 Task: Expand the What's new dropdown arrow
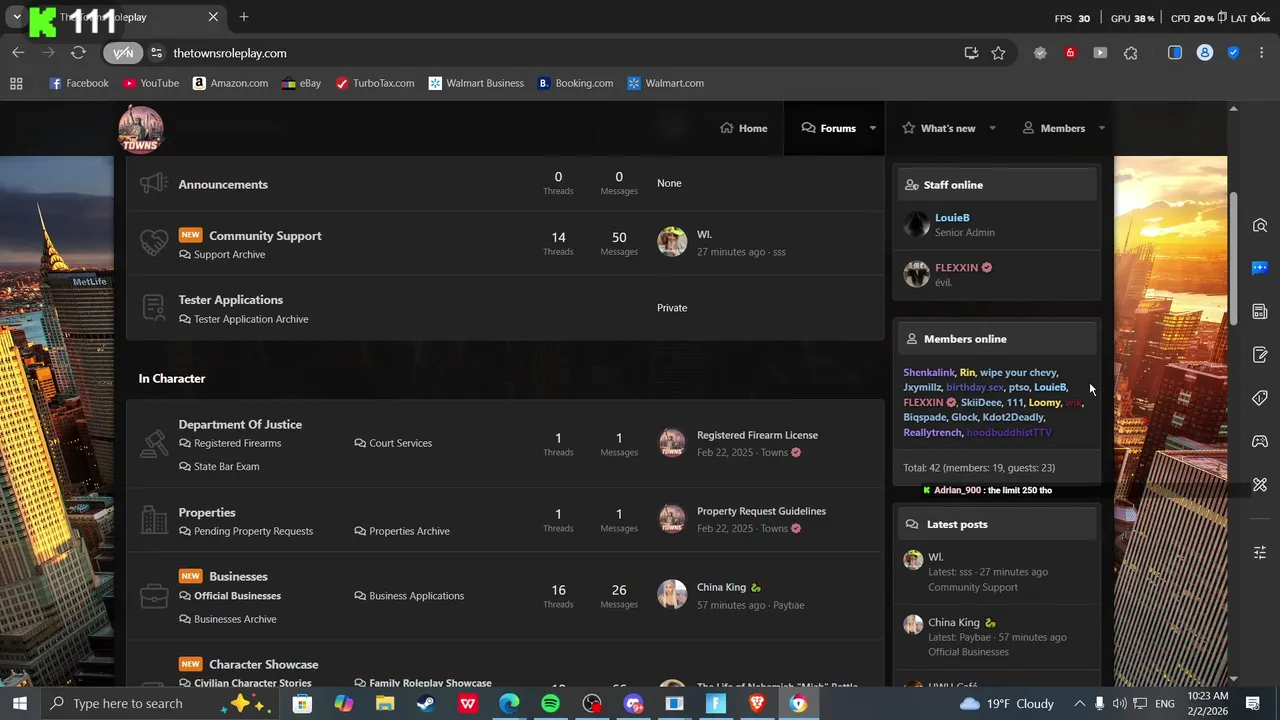pyautogui.click(x=992, y=128)
